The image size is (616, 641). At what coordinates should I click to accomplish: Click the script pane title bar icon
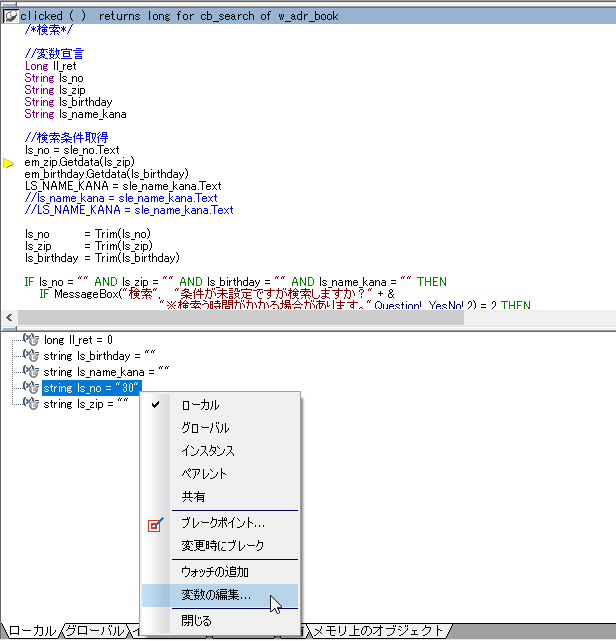click(x=11, y=17)
